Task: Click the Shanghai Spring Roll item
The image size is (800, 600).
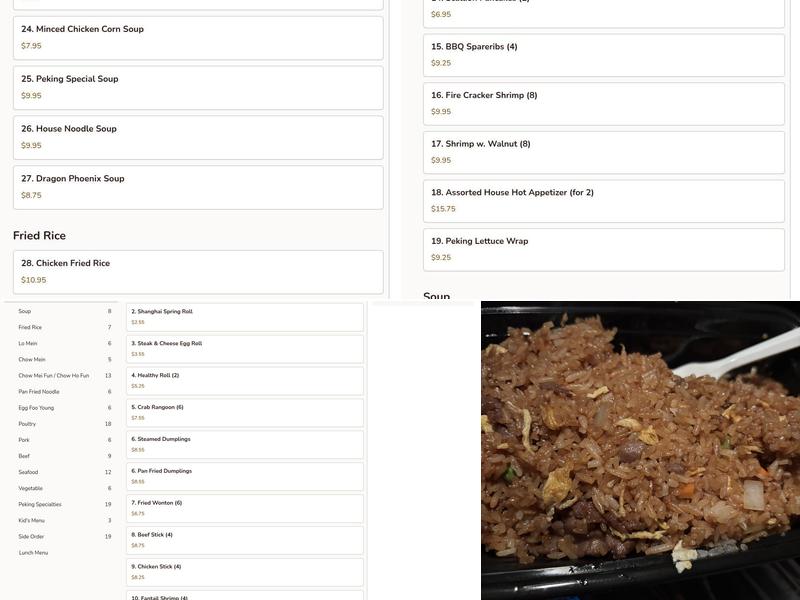Action: (245, 316)
